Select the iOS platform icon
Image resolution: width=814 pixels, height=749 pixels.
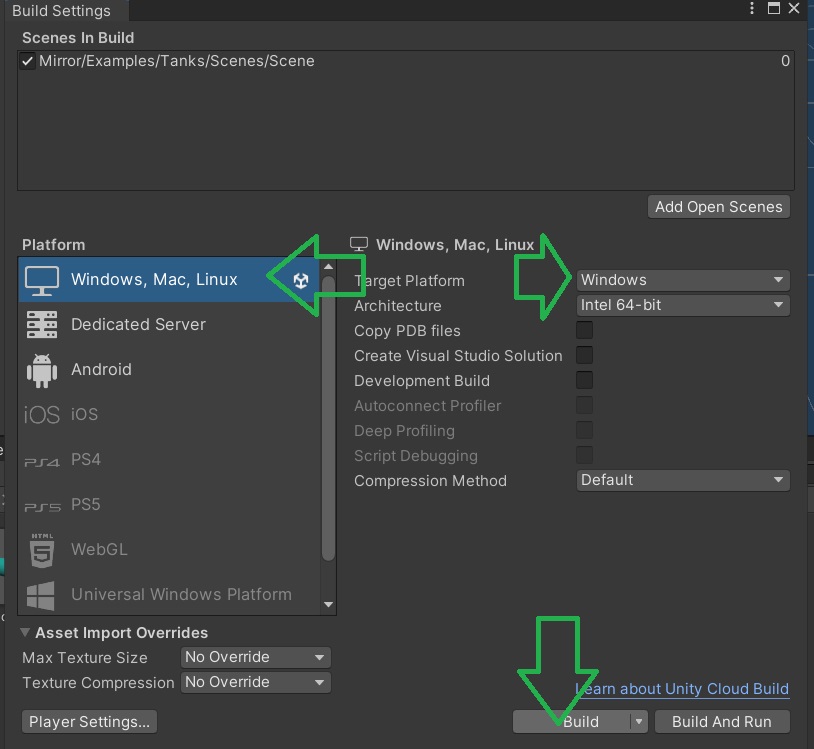[x=41, y=414]
